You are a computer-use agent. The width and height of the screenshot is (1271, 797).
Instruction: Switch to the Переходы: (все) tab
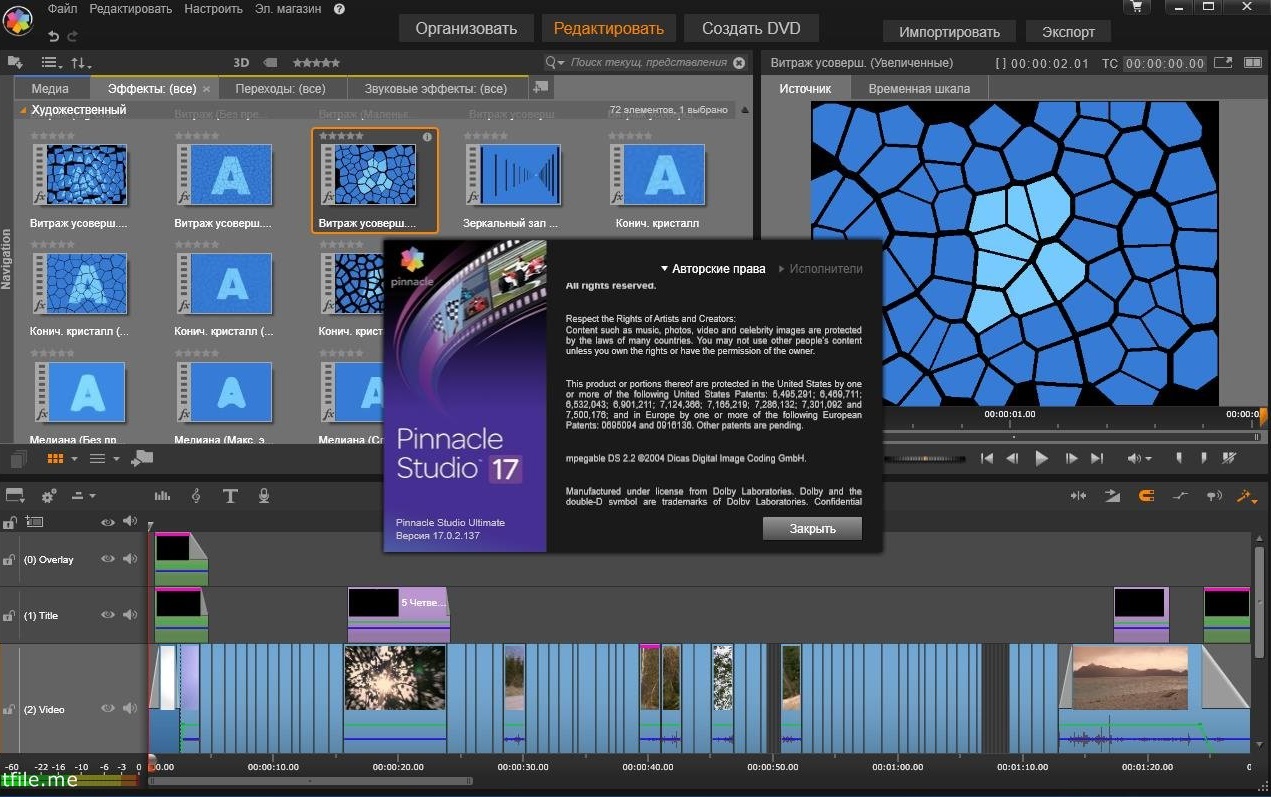(280, 89)
